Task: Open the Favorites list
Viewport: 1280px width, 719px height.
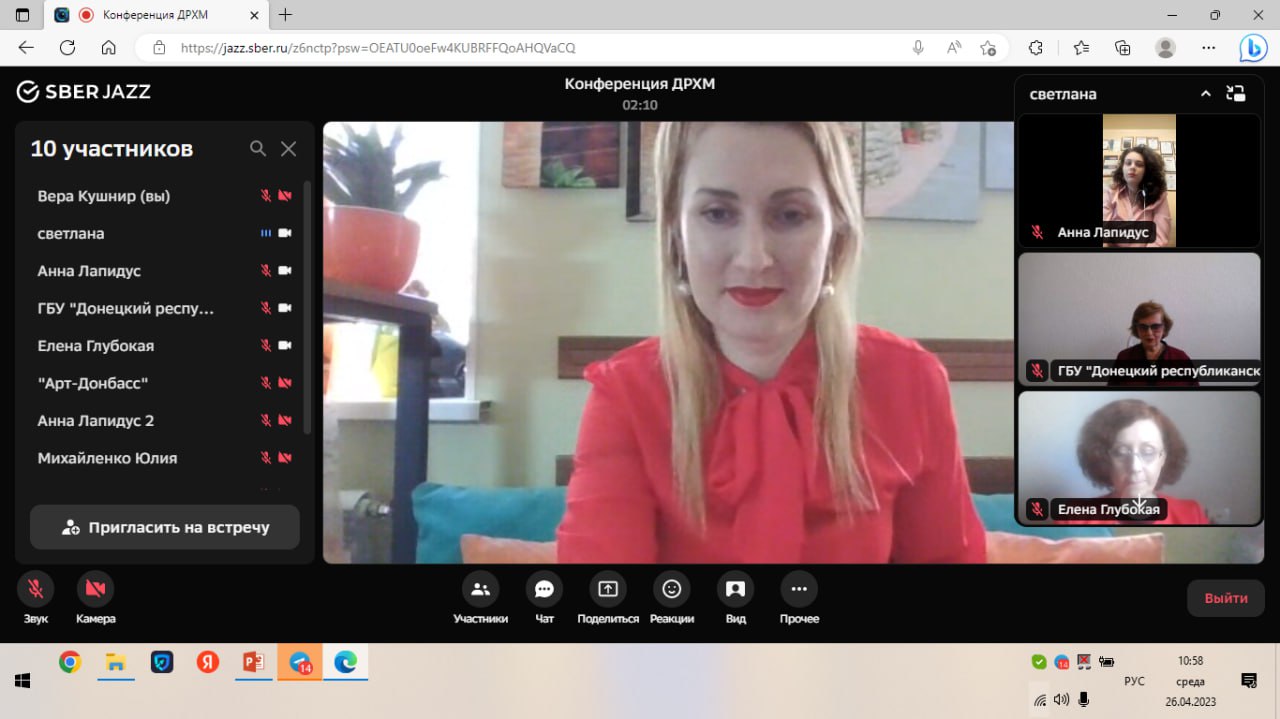Action: pyautogui.click(x=1081, y=48)
